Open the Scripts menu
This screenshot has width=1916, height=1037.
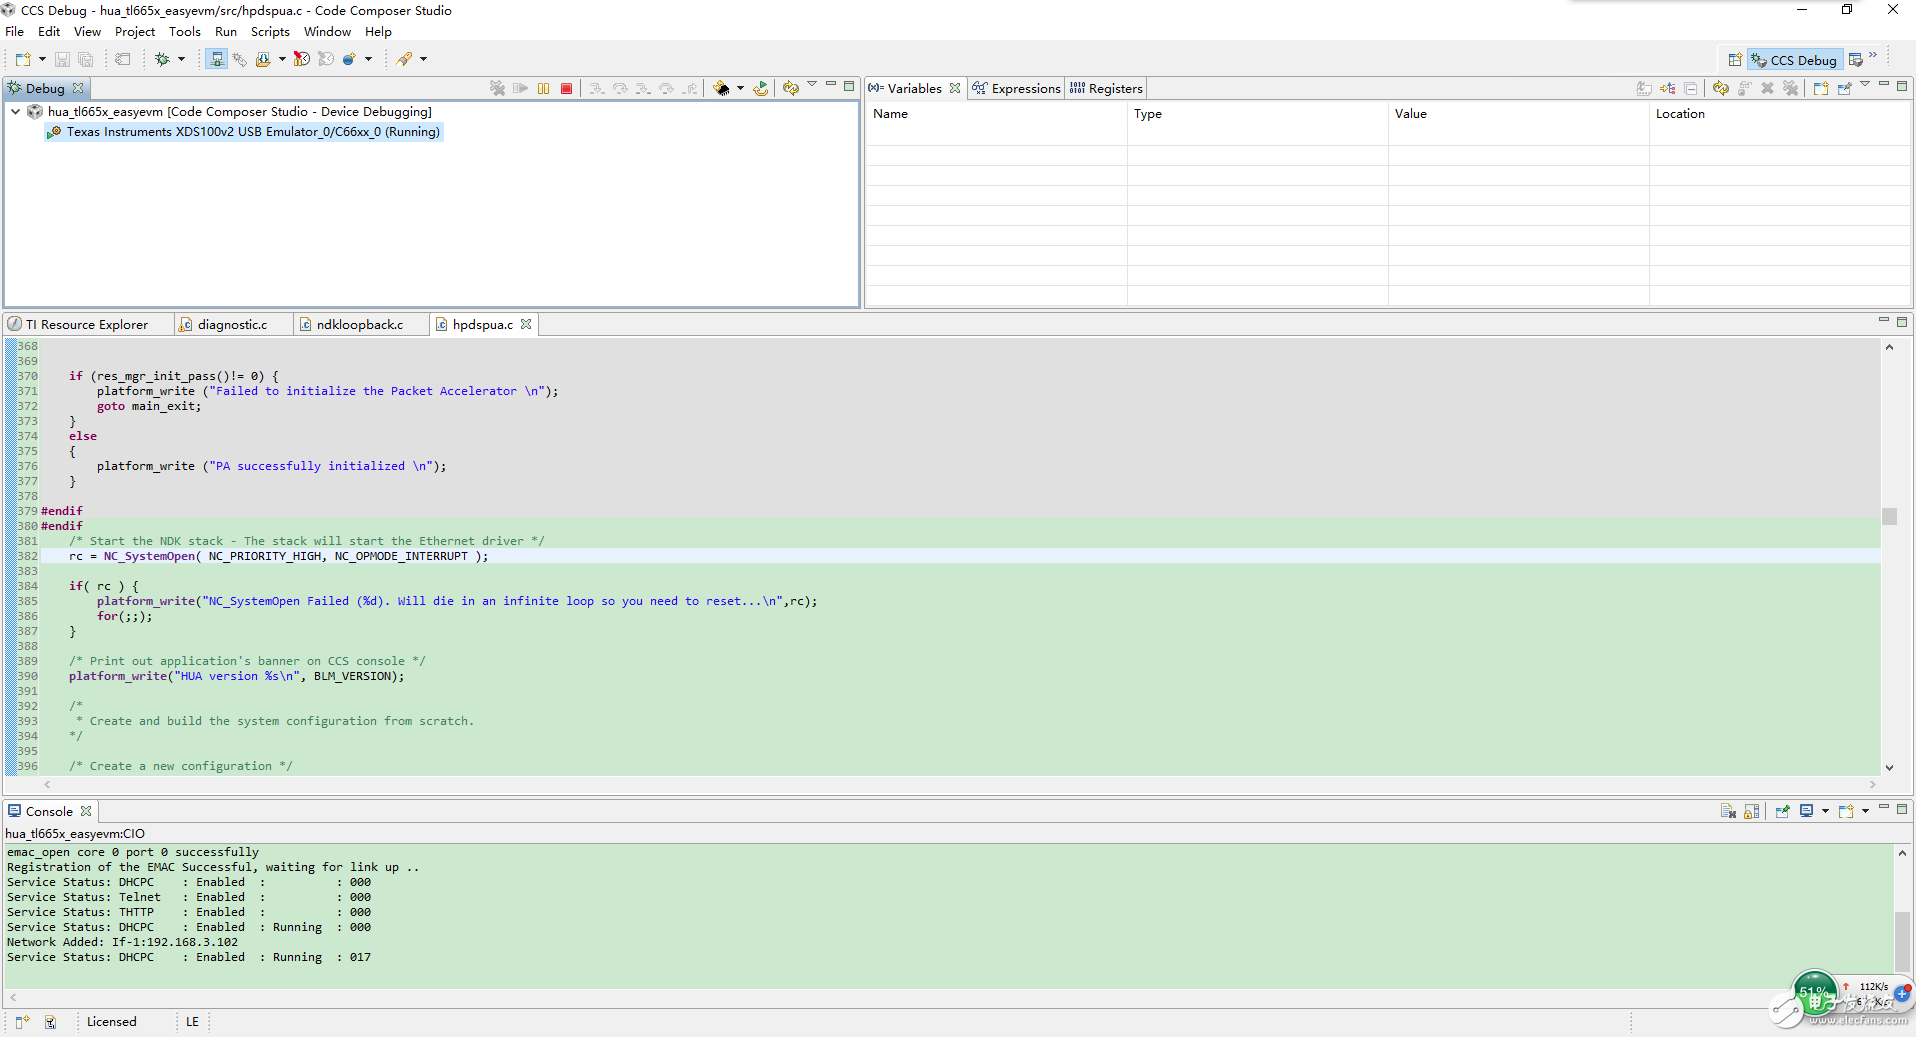pyautogui.click(x=269, y=32)
